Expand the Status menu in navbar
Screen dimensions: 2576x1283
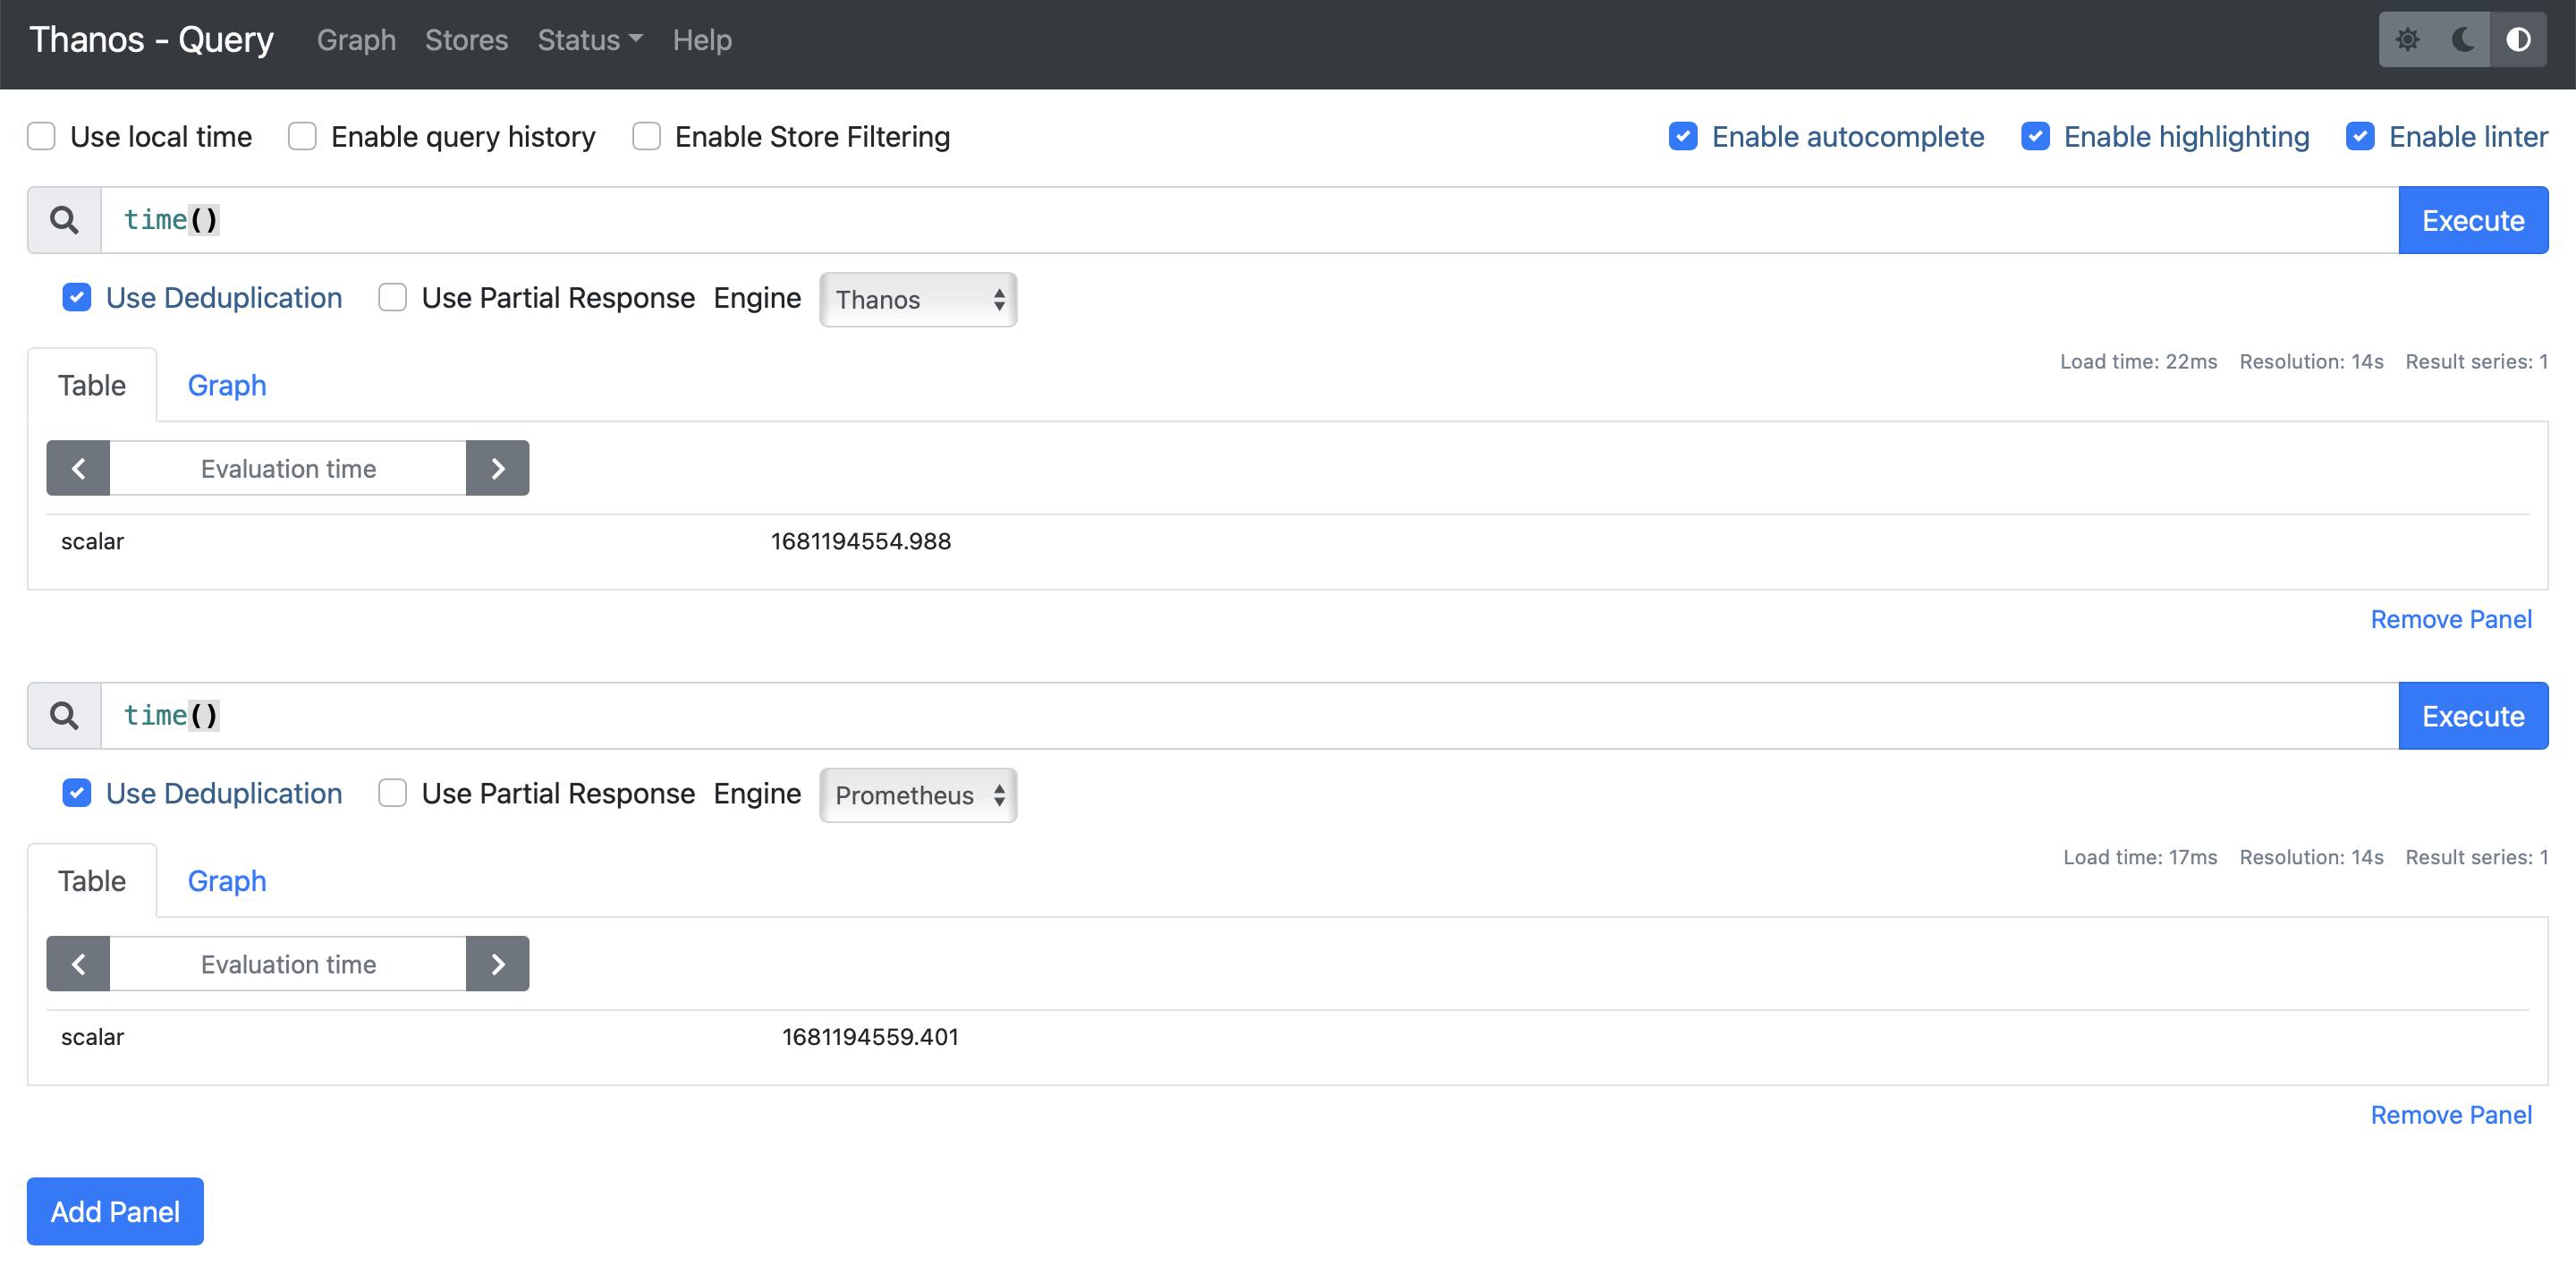coord(590,40)
